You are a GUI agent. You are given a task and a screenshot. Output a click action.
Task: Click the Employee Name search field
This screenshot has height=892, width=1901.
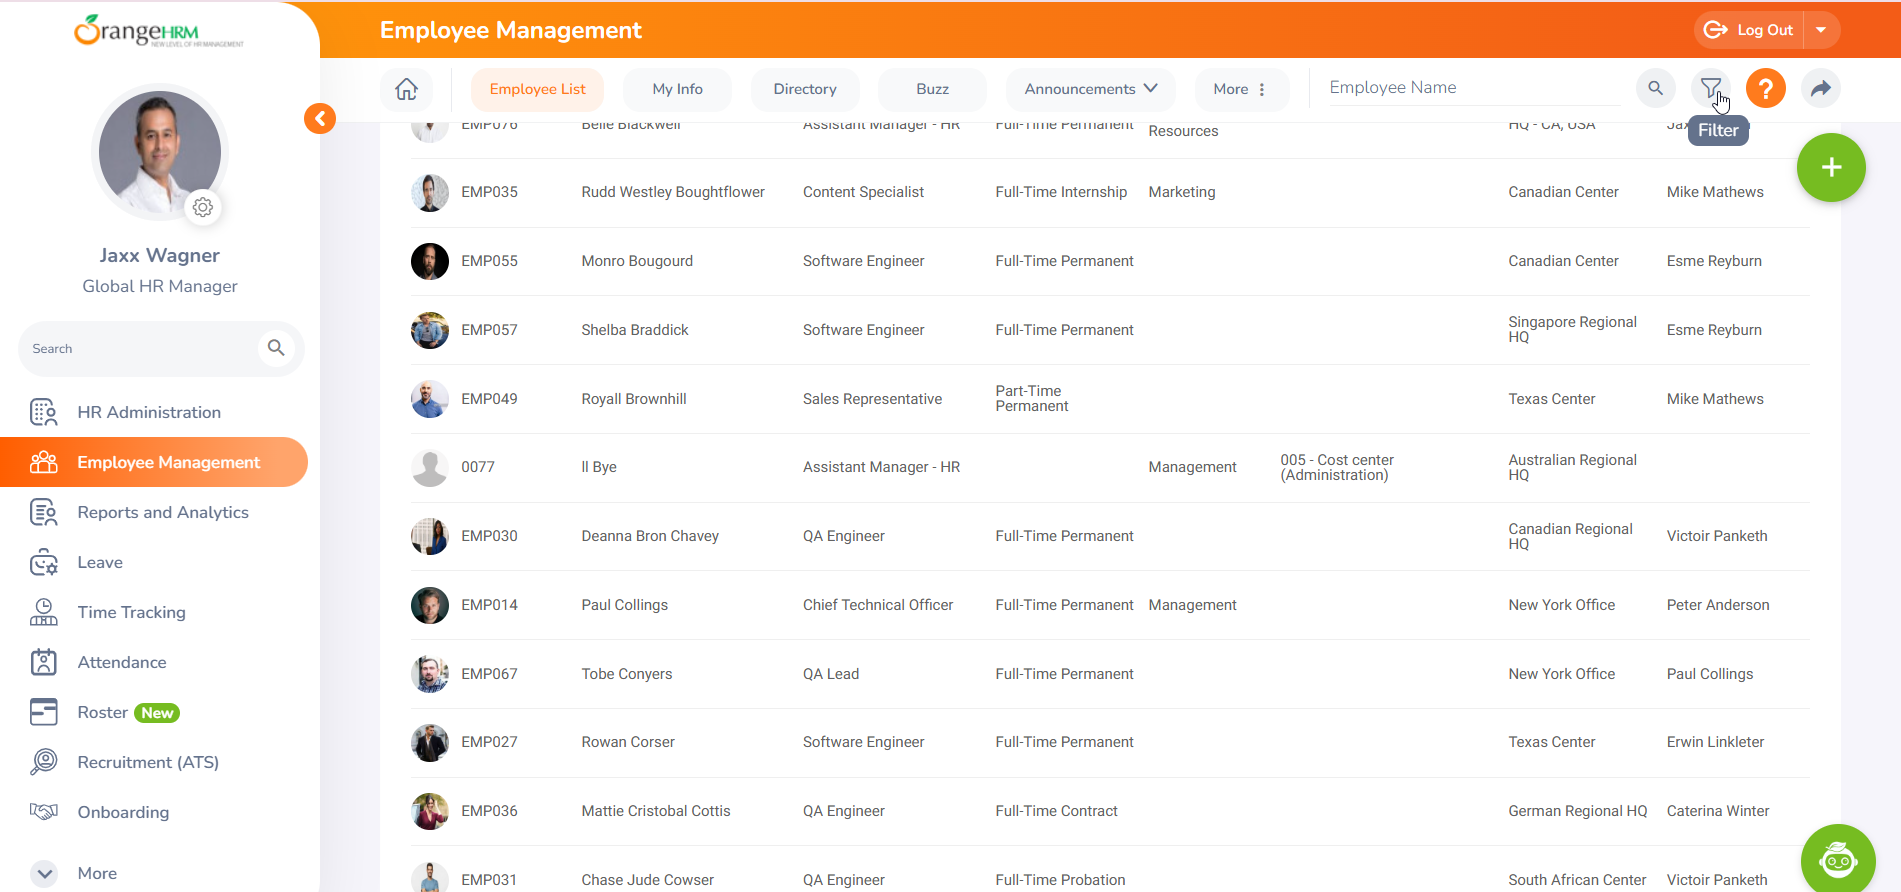(x=1470, y=88)
